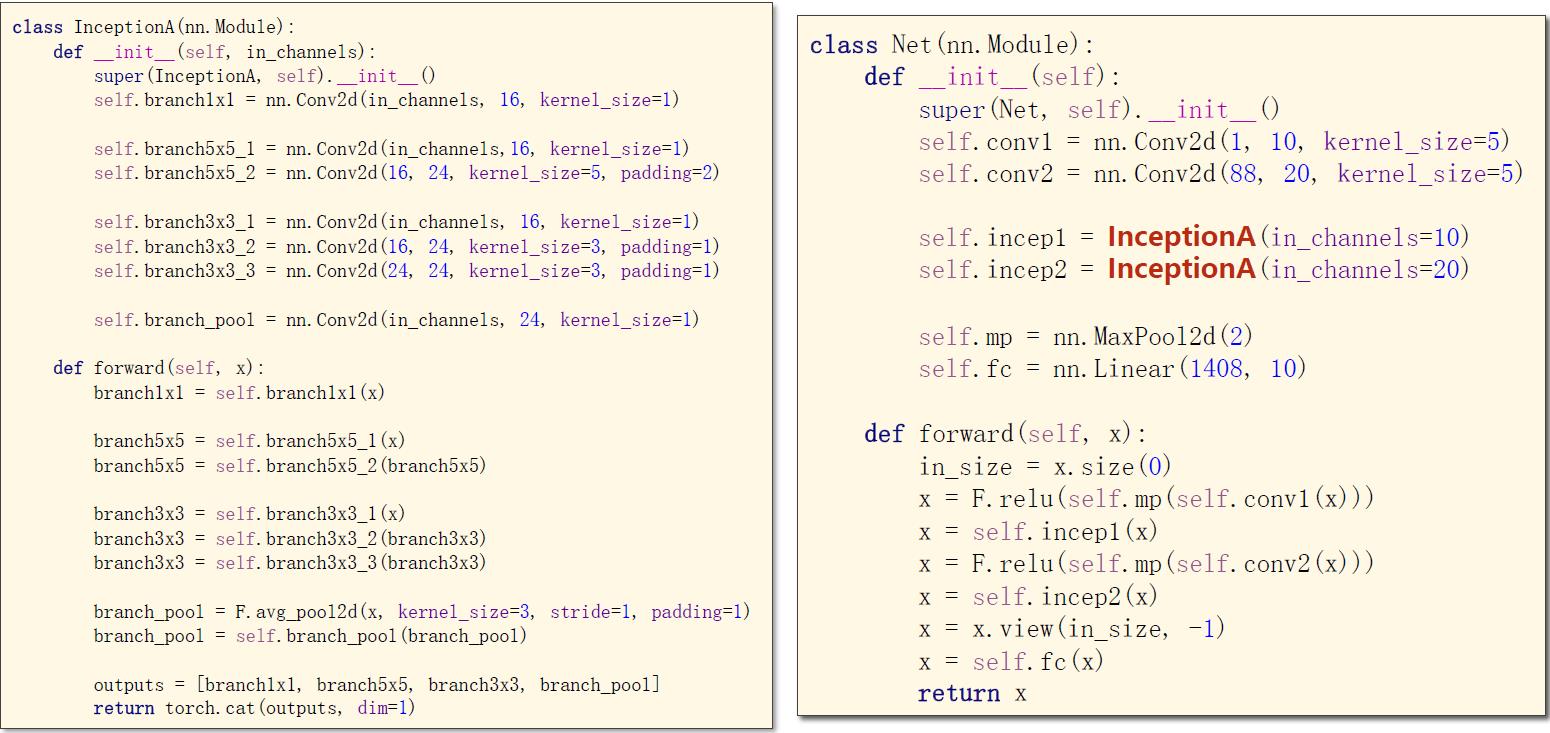Click the self.incep2 InceptionA(in_channels=20) line
The height and width of the screenshot is (733, 1550).
[1194, 269]
